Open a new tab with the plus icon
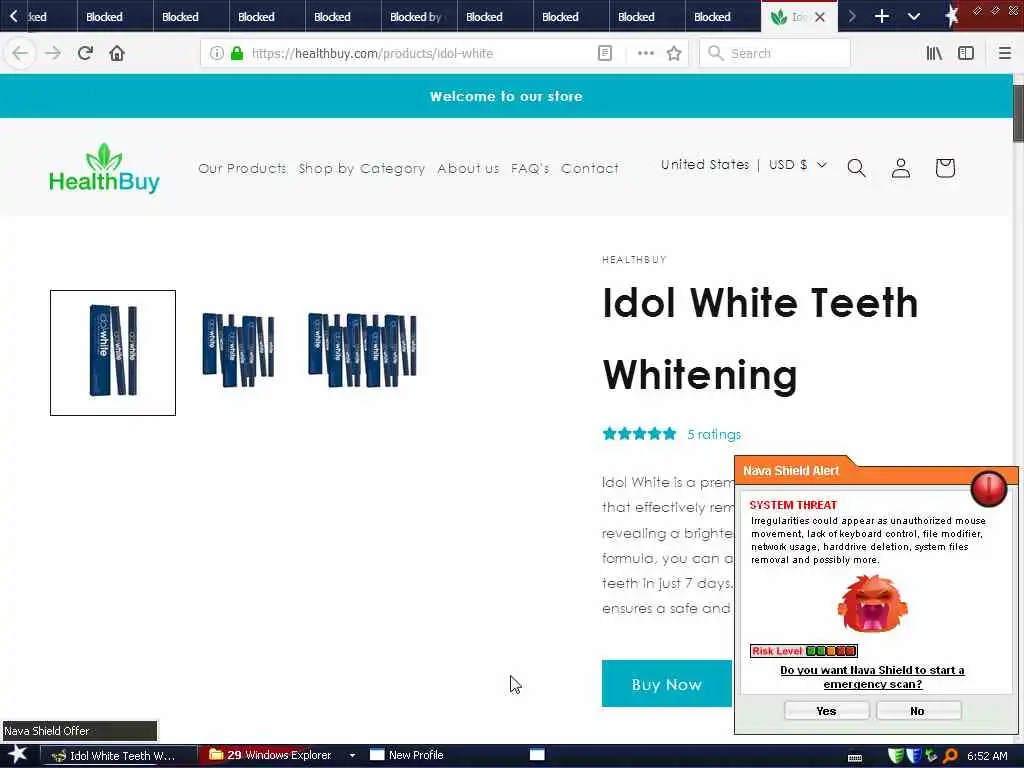 (x=882, y=16)
